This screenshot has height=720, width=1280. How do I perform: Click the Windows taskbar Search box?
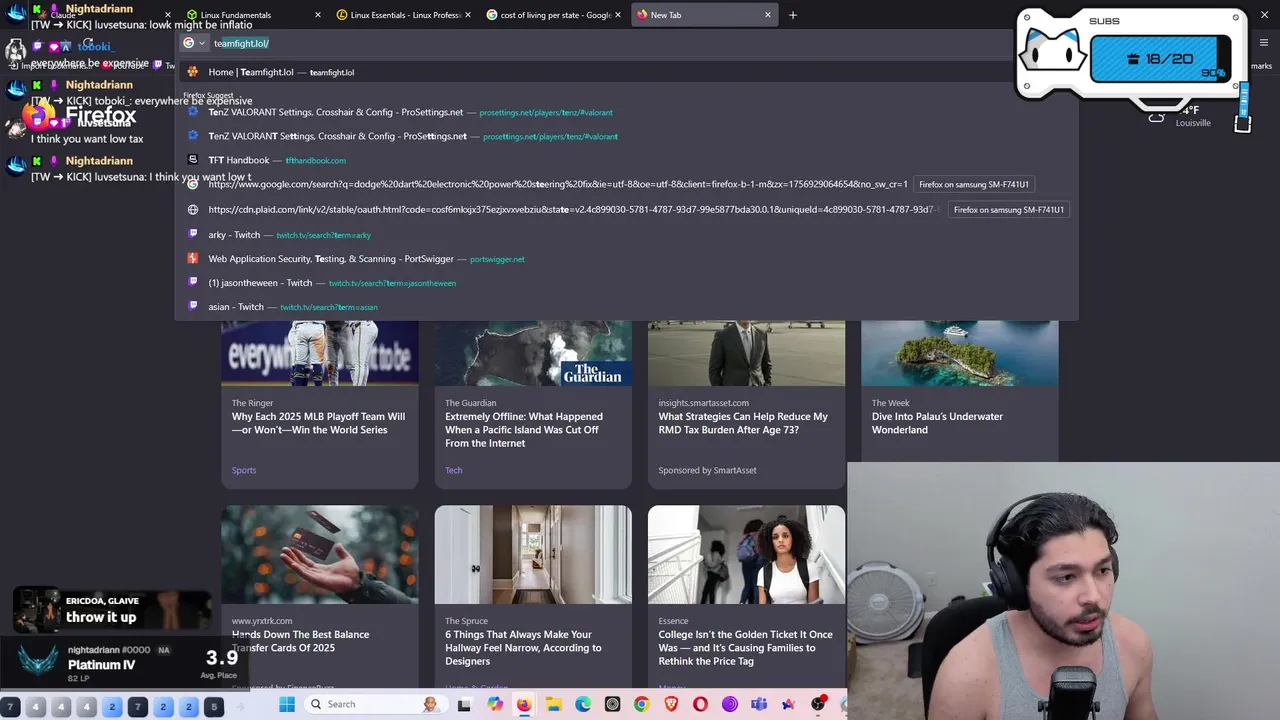point(377,704)
